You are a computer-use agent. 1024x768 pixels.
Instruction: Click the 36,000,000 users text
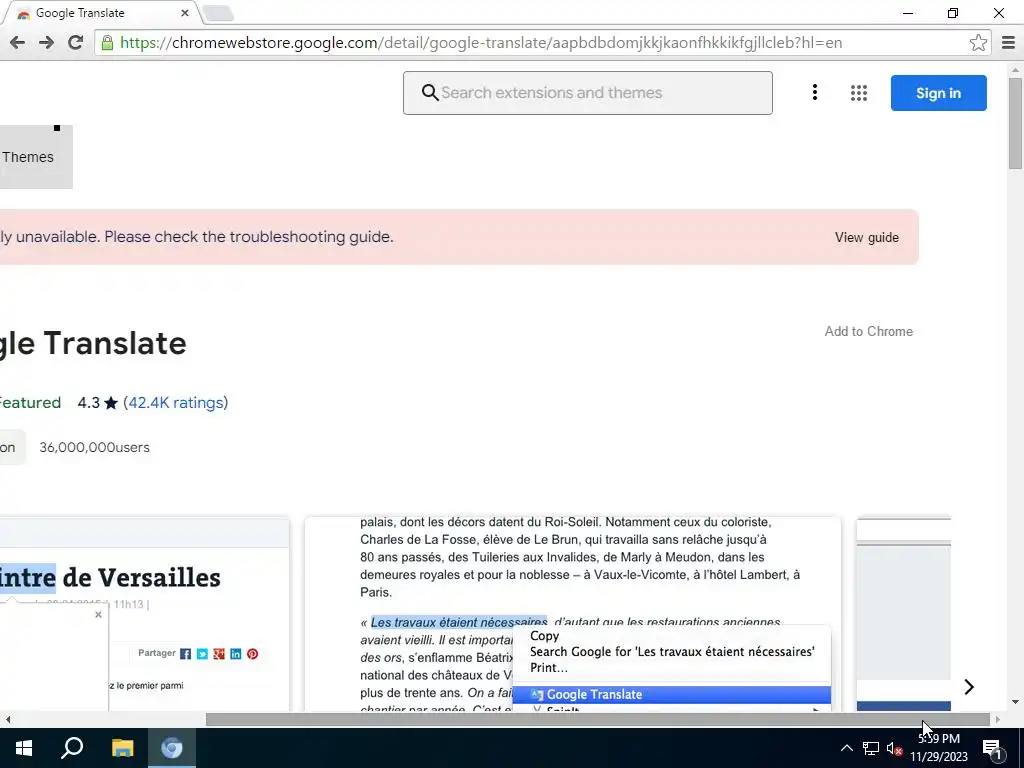95,447
